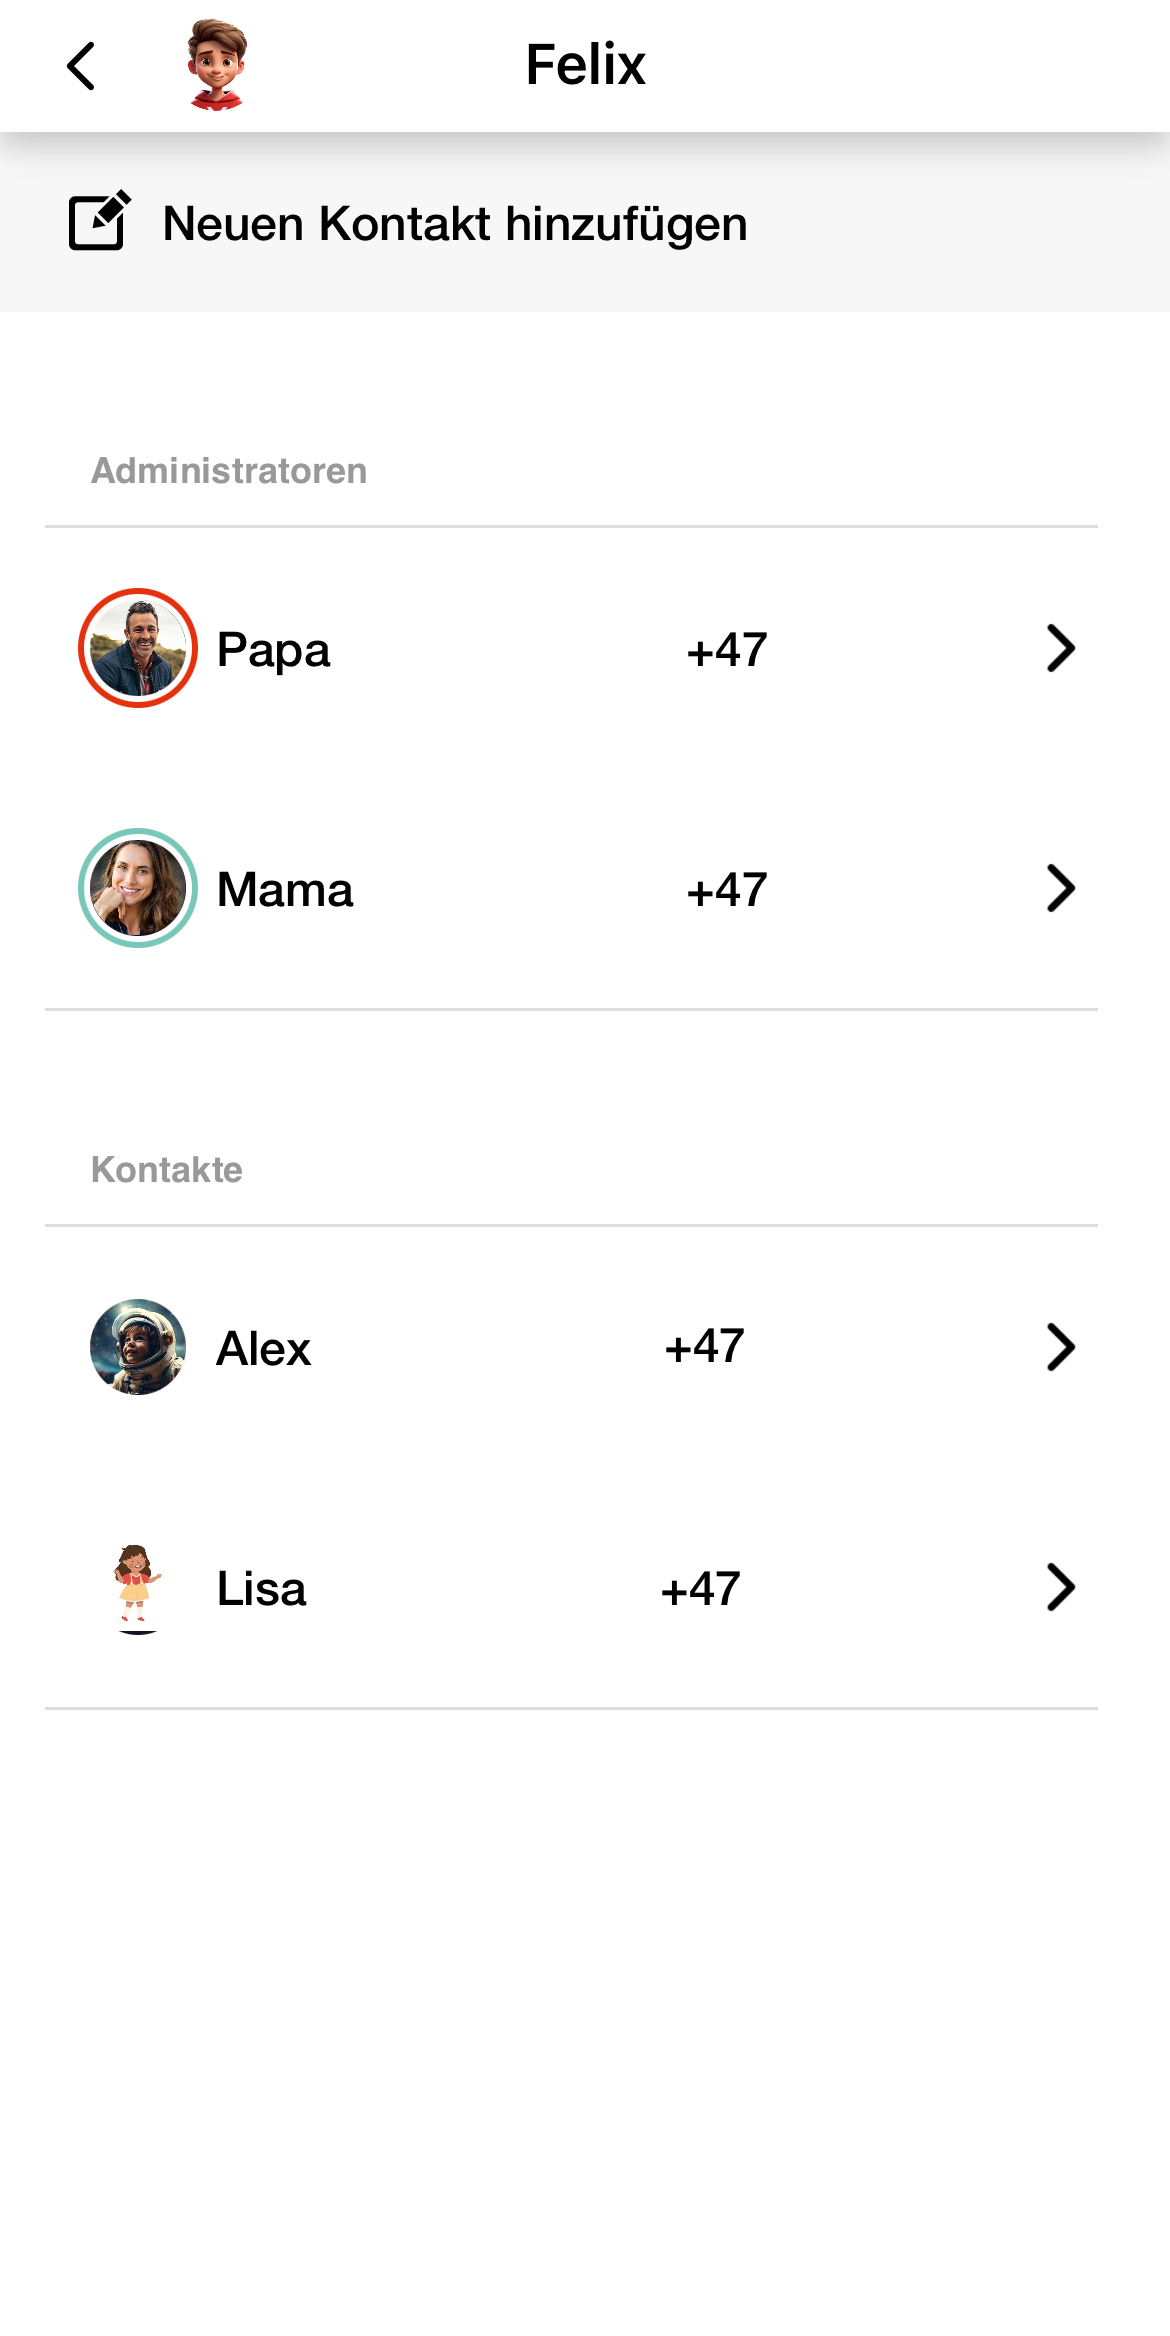1170x2336 pixels.
Task: Open Mama's details via chevron arrow
Action: pos(1060,888)
